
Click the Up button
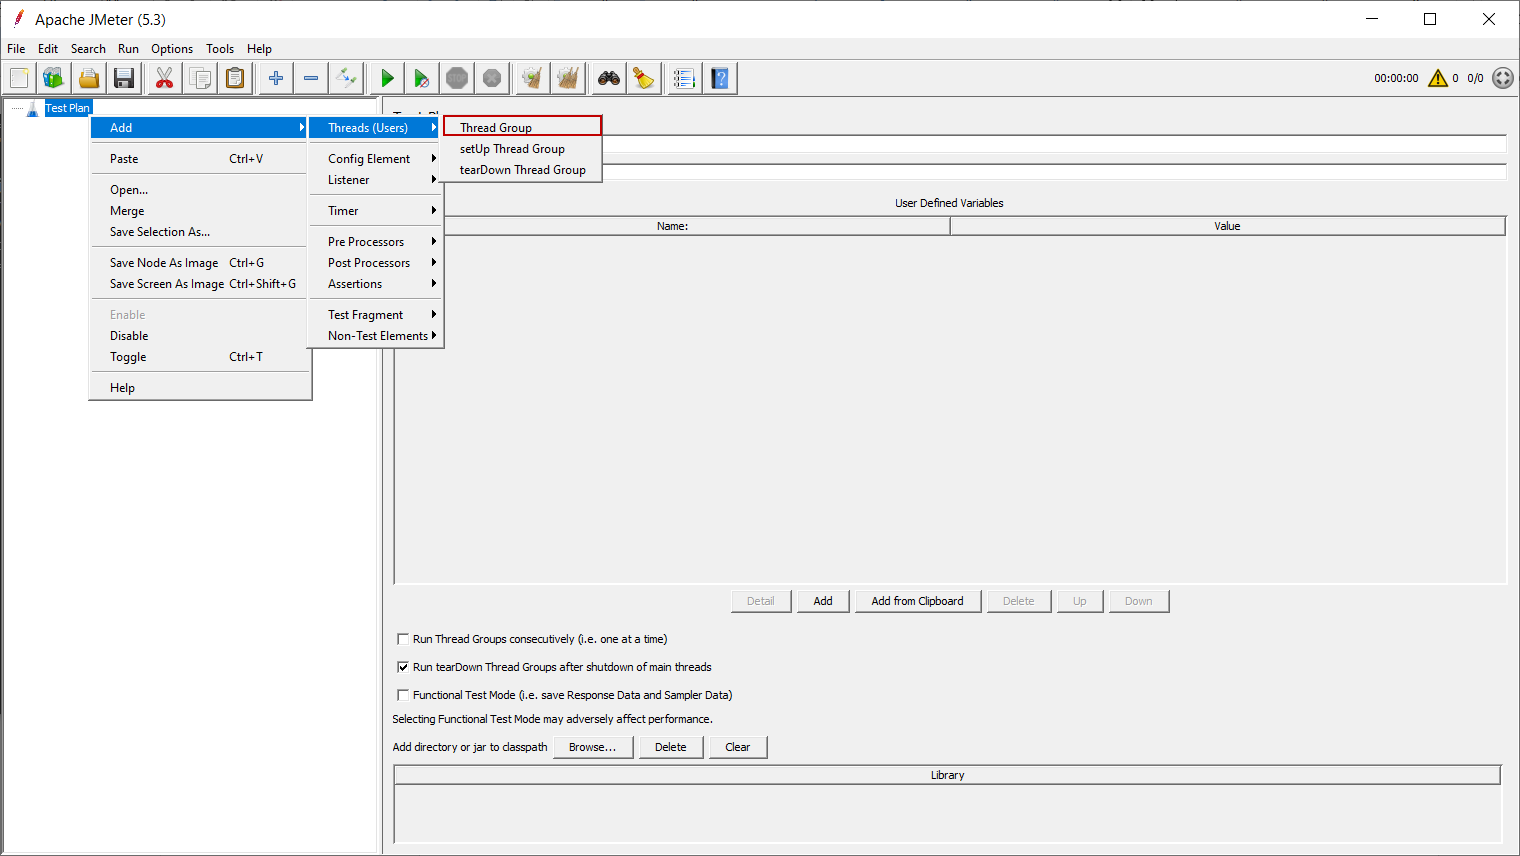1080,601
